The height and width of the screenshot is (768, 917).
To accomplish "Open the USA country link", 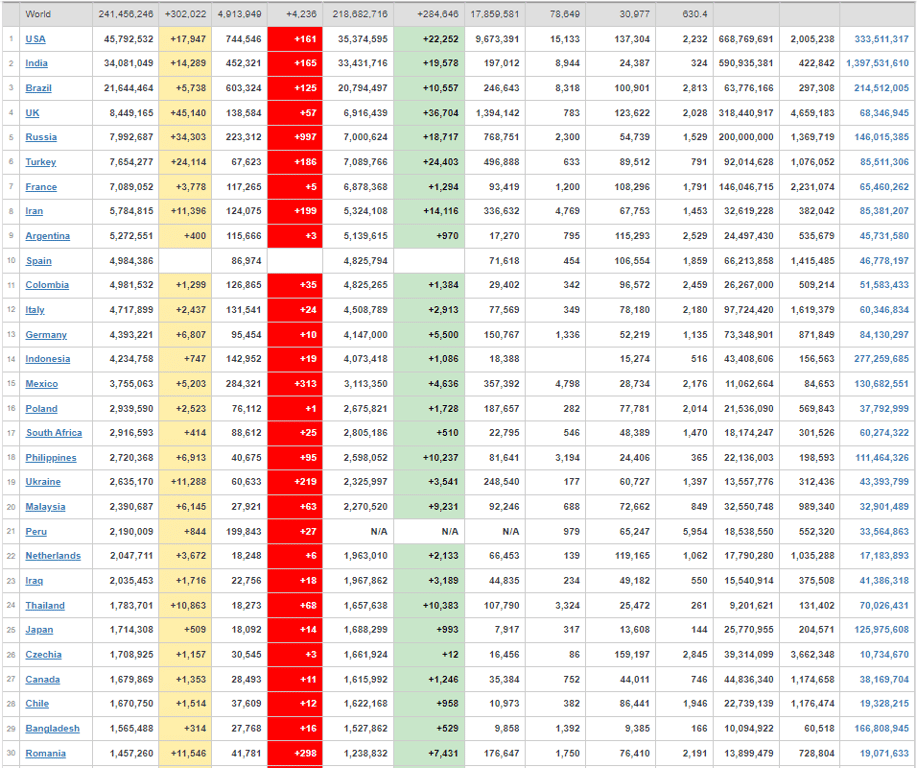I will (x=35, y=39).
